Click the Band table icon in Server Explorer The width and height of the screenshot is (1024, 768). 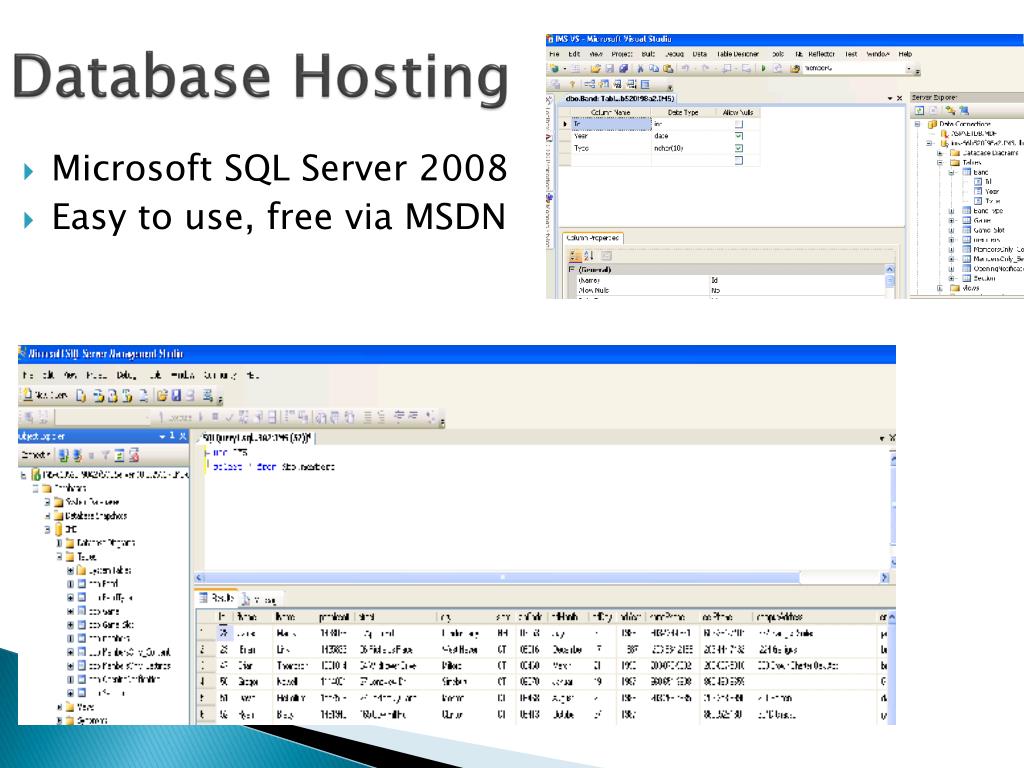pyautogui.click(x=967, y=172)
